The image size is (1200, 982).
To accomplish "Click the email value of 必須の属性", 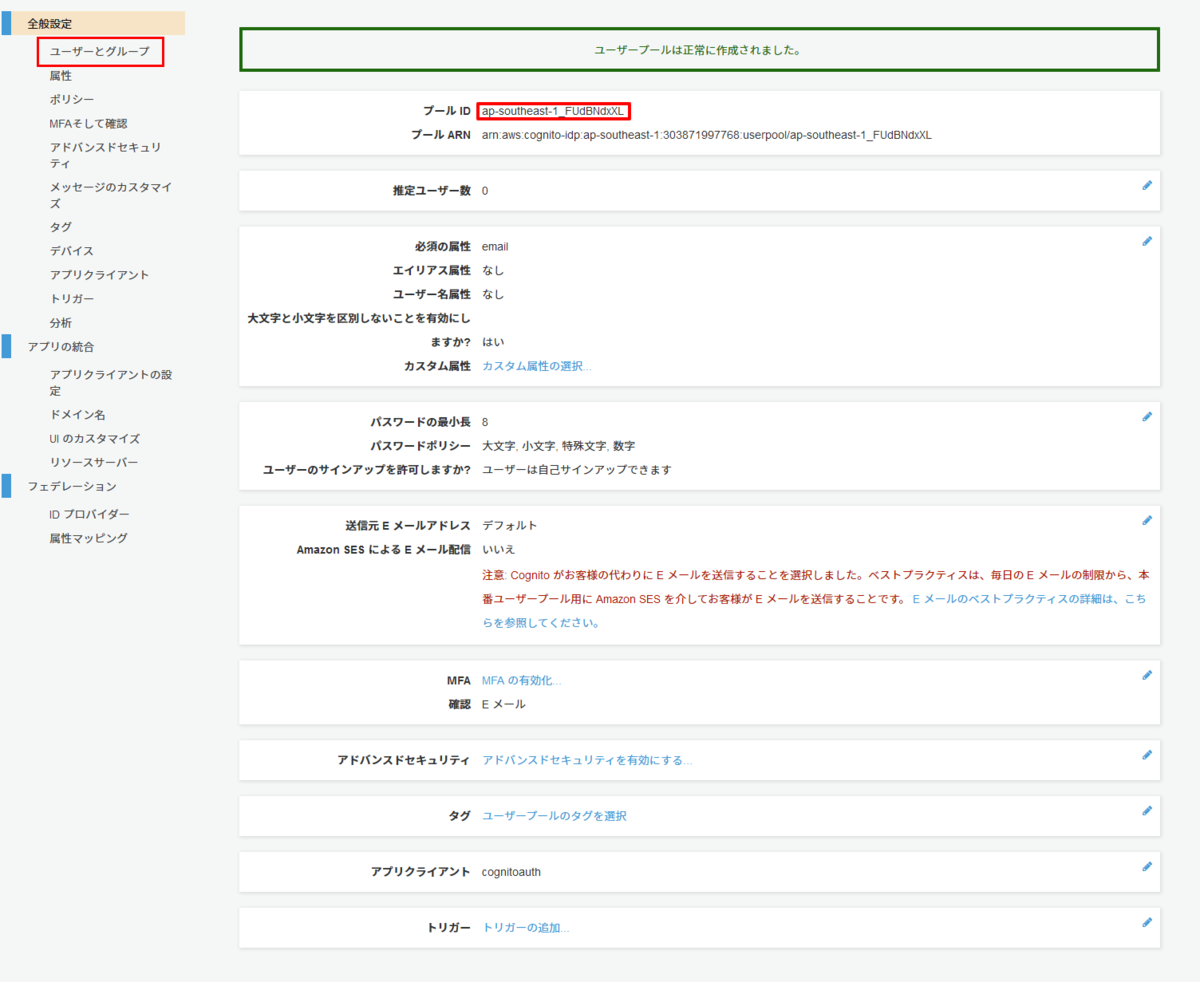I will point(495,246).
